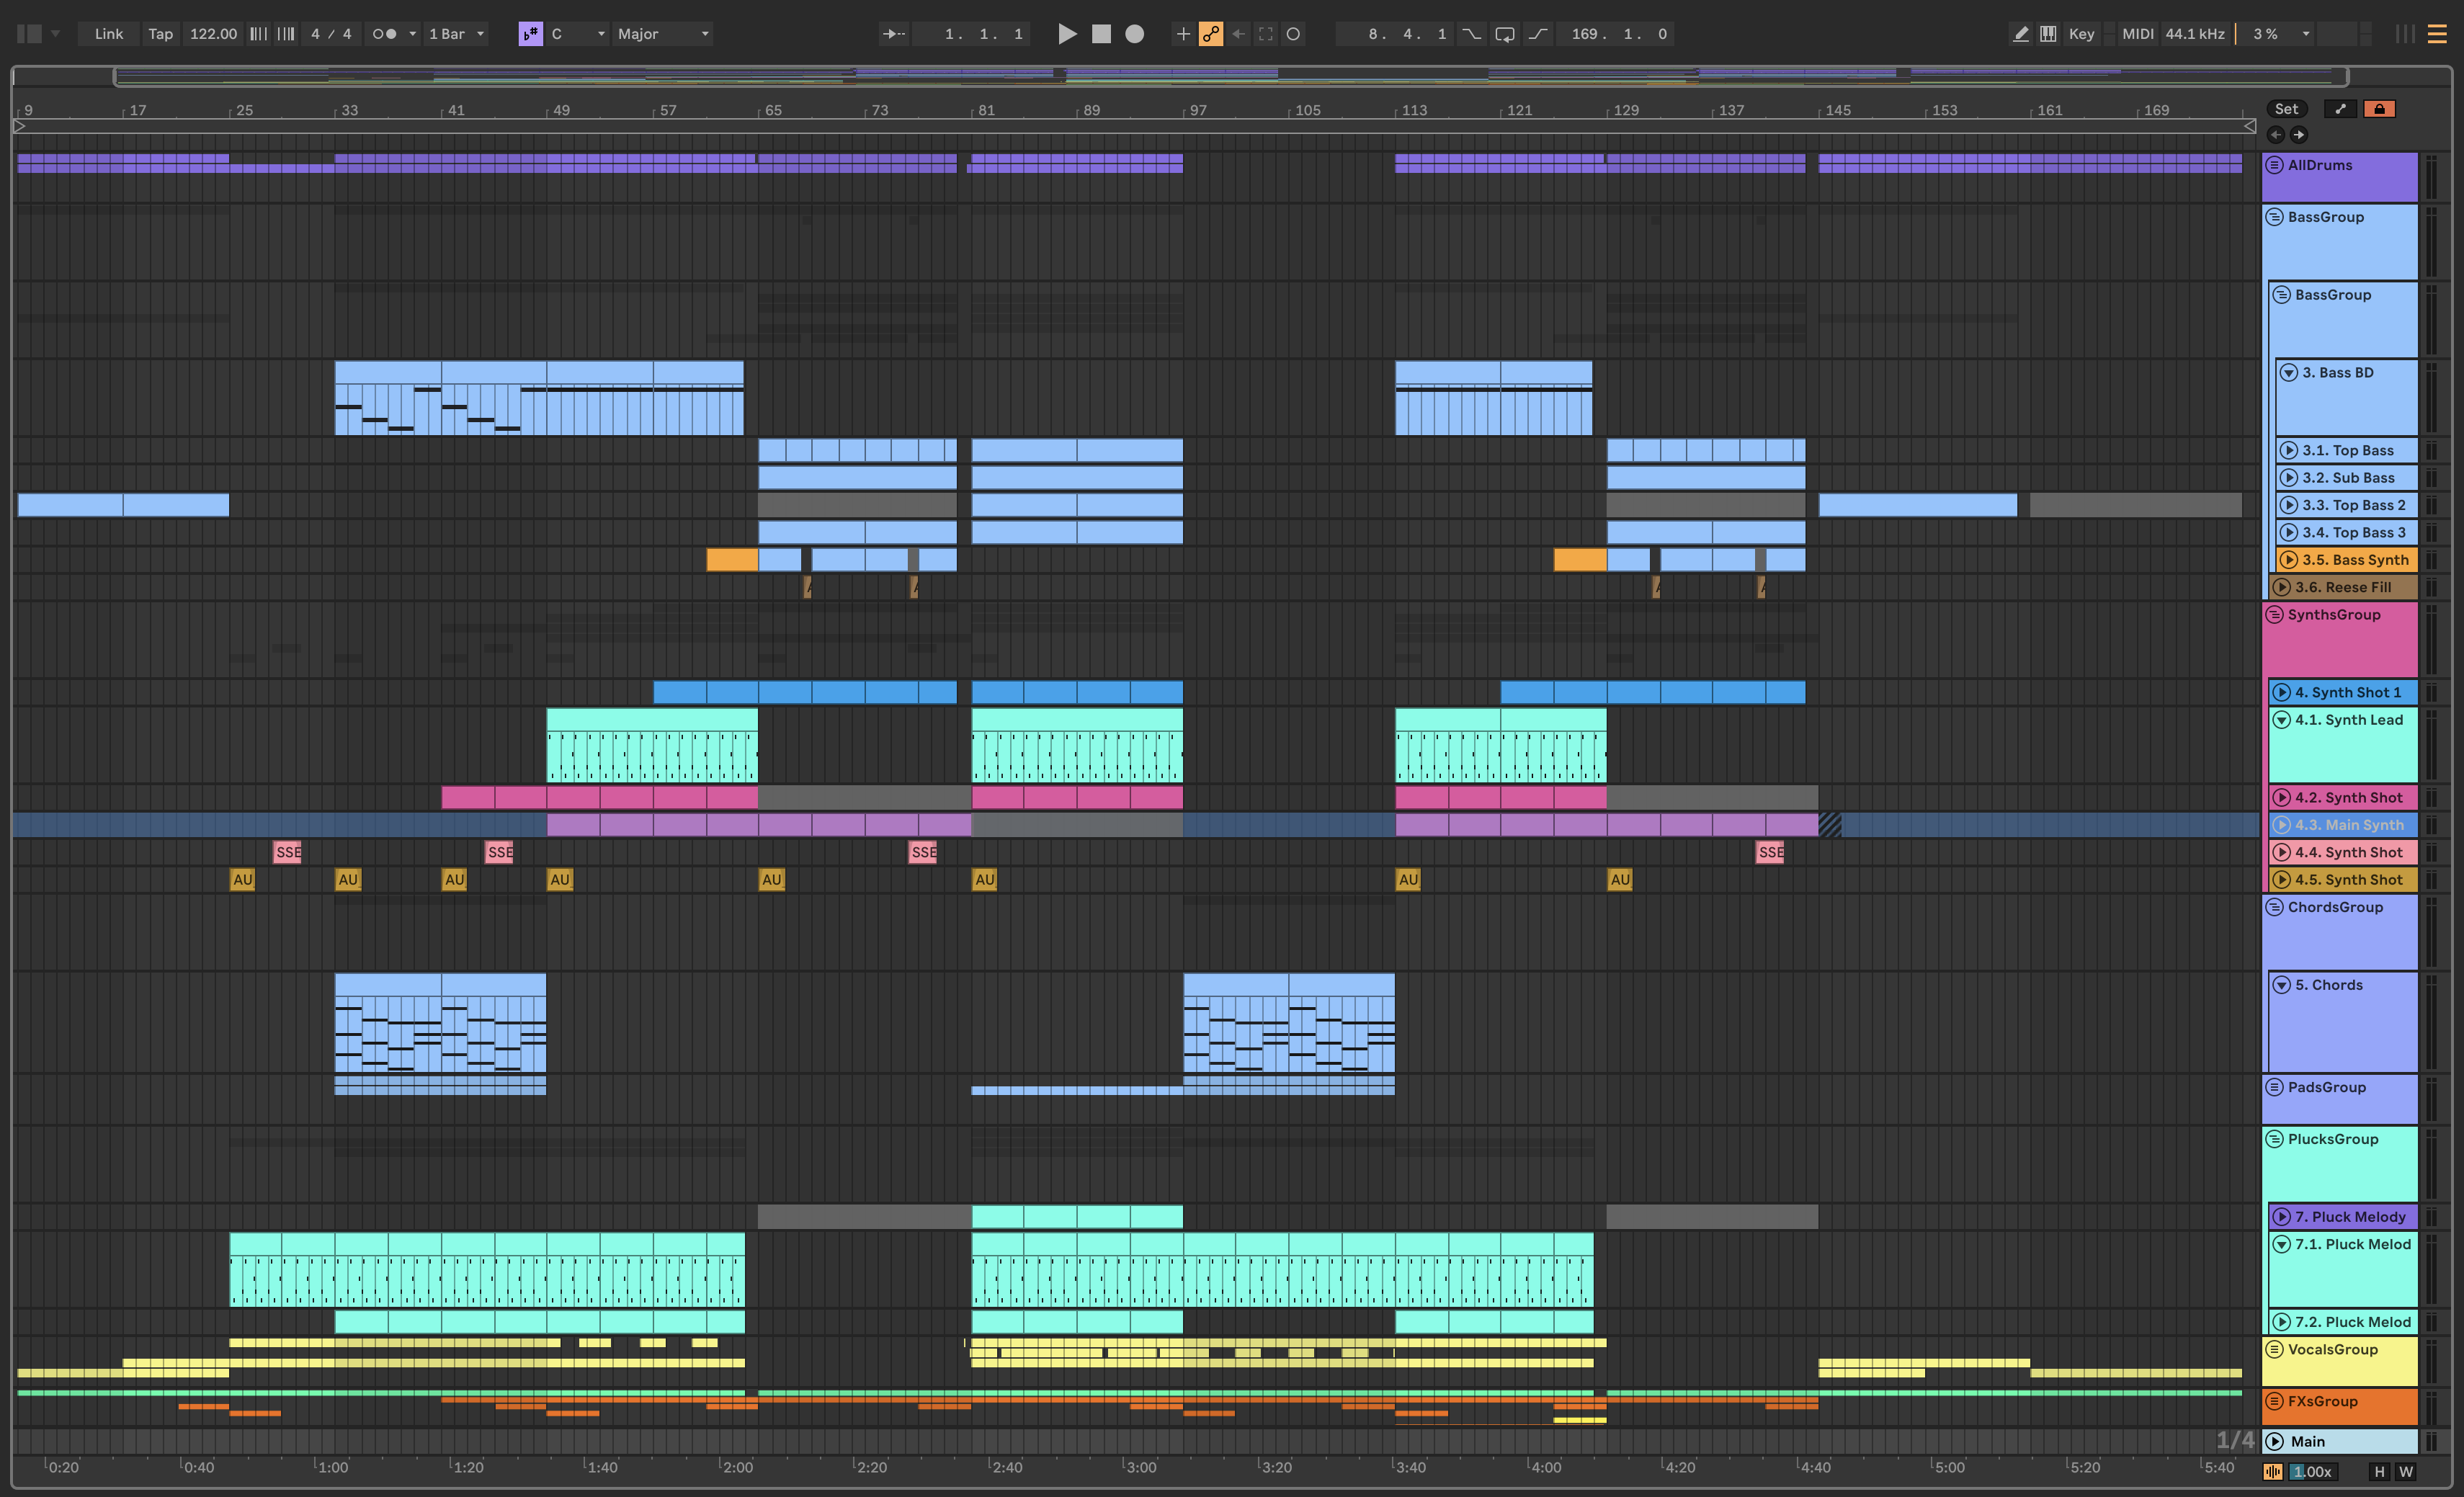This screenshot has height=1497, width=2464.
Task: Unfold the 4.4. Synth Shot track icon
Action: click(2281, 853)
